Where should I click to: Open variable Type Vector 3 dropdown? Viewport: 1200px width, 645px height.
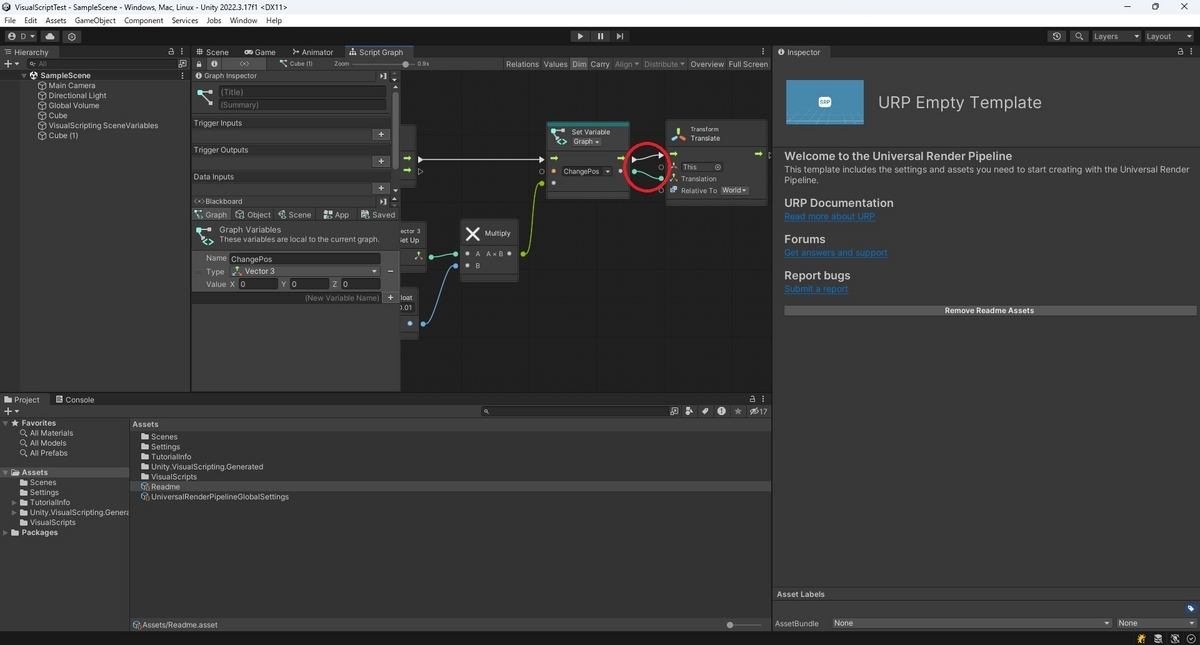pyautogui.click(x=305, y=271)
